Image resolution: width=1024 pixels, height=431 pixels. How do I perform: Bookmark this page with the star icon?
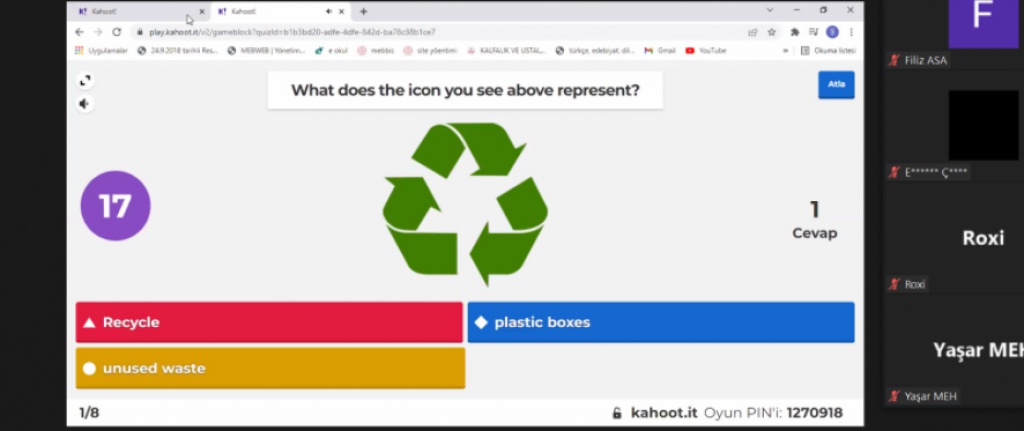point(772,32)
